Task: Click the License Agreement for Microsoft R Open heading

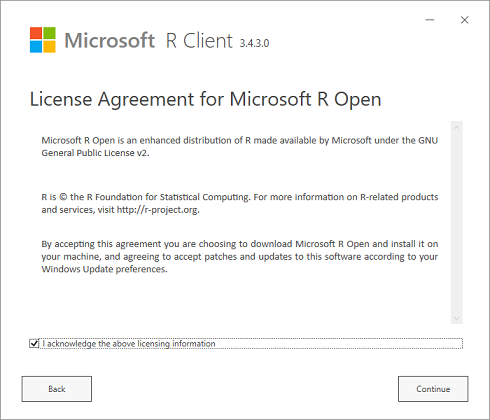Action: (205, 99)
